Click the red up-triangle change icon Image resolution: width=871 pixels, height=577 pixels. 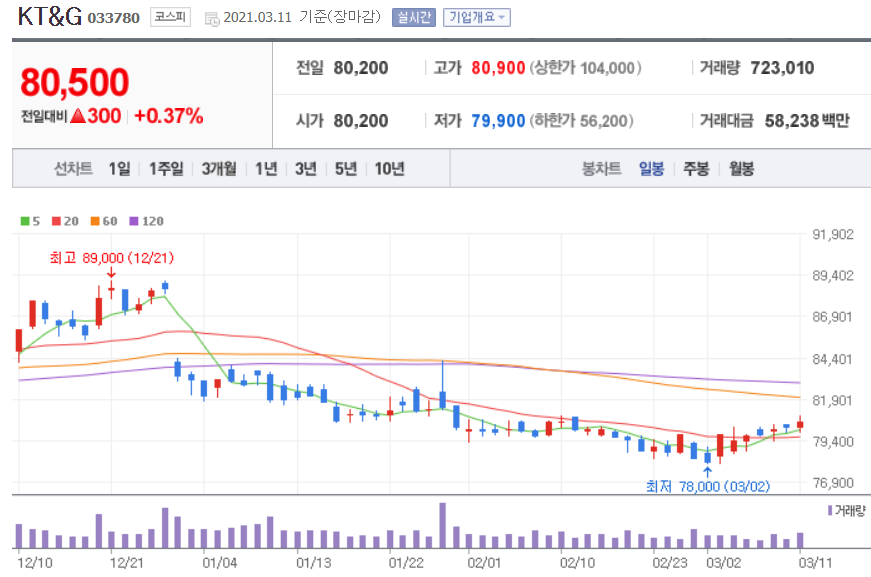[78, 116]
